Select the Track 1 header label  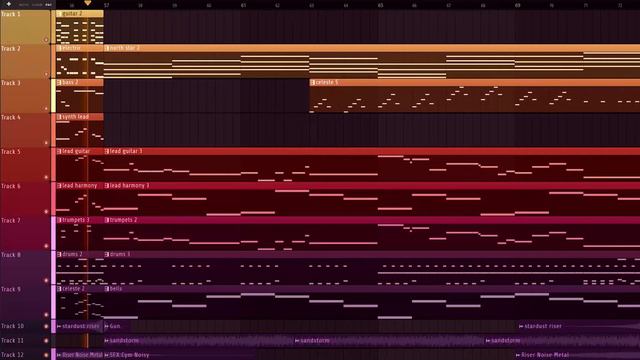(11, 14)
